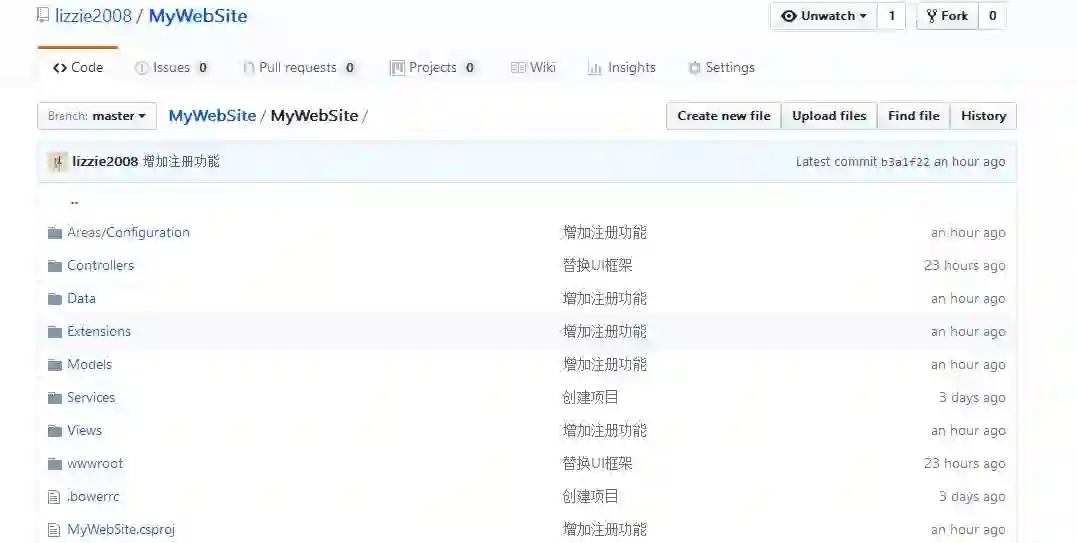Open the Wiki tab
The image size is (1077, 543).
[533, 67]
